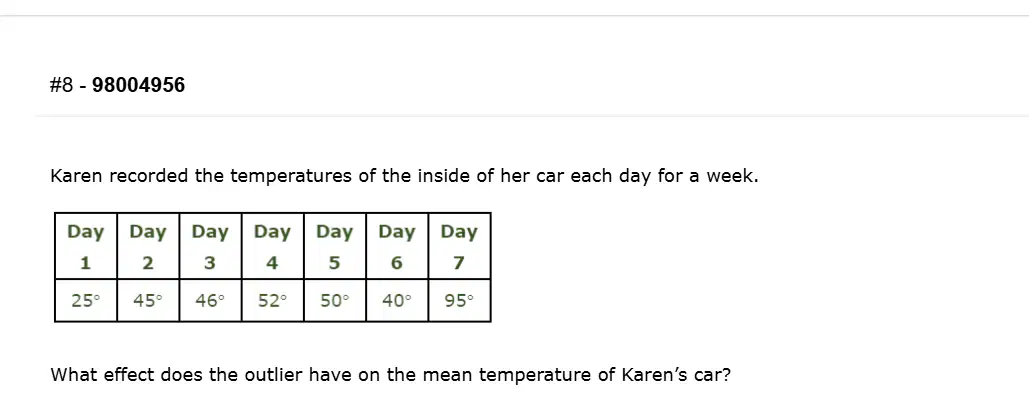
Task: Click the question ID 98004956
Action: (138, 85)
